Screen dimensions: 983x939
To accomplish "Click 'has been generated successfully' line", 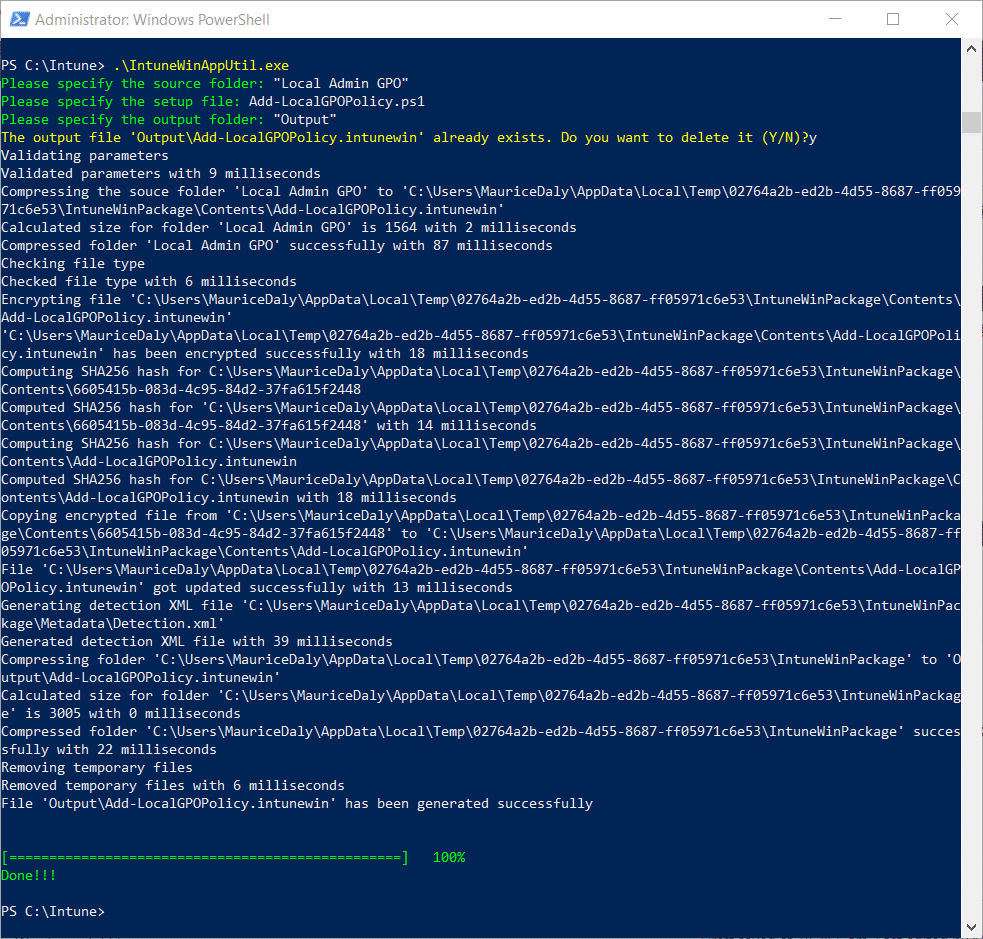I will [x=297, y=804].
